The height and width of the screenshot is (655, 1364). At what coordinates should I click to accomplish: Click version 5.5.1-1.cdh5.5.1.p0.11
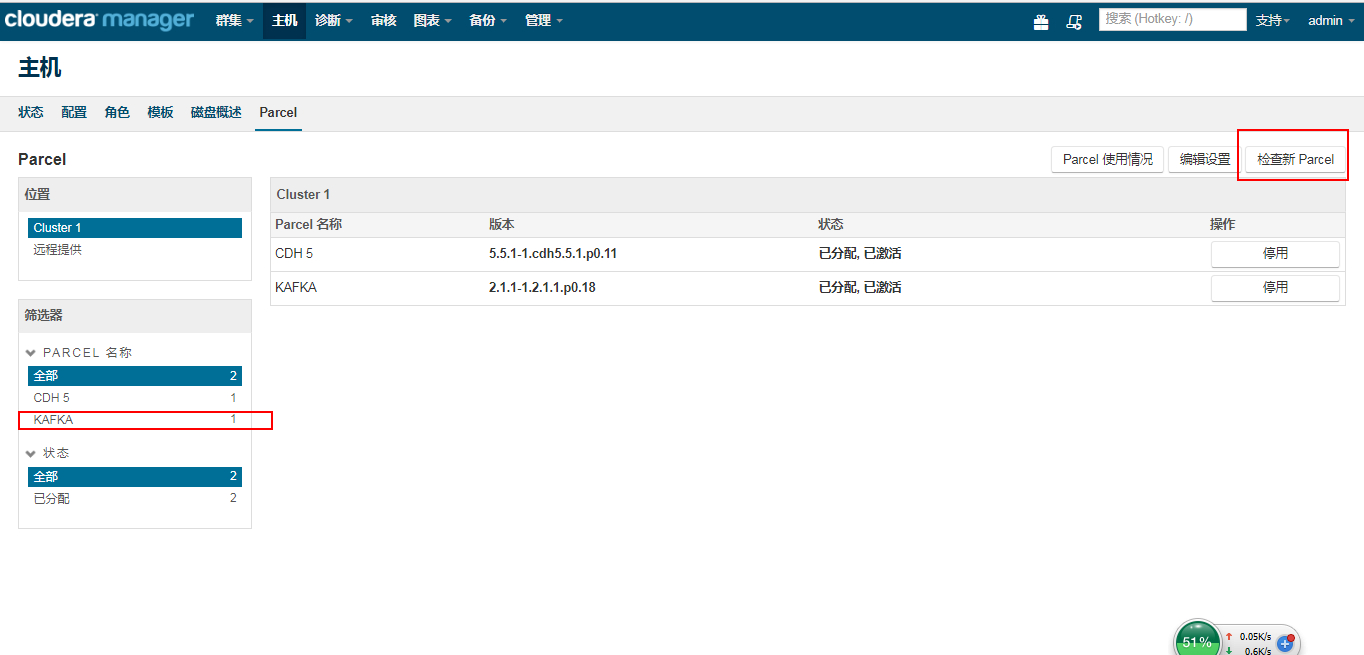tap(553, 254)
